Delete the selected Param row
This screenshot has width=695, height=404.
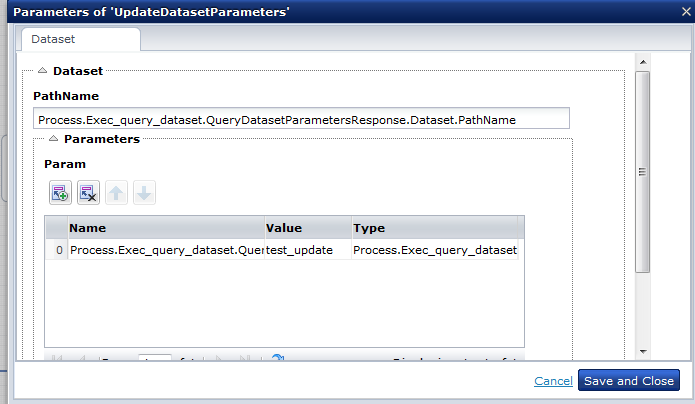click(x=88, y=193)
